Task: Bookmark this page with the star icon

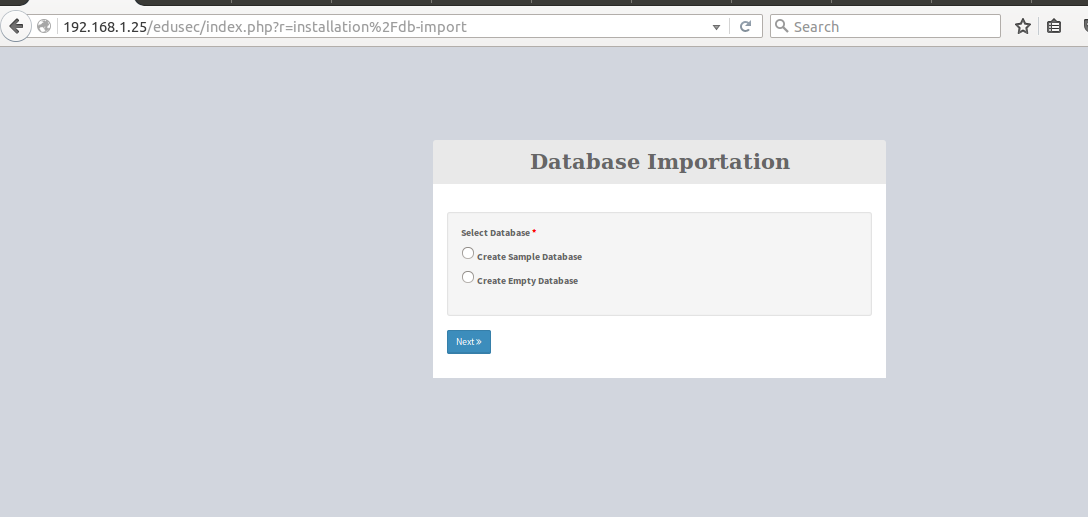Action: click(1023, 26)
